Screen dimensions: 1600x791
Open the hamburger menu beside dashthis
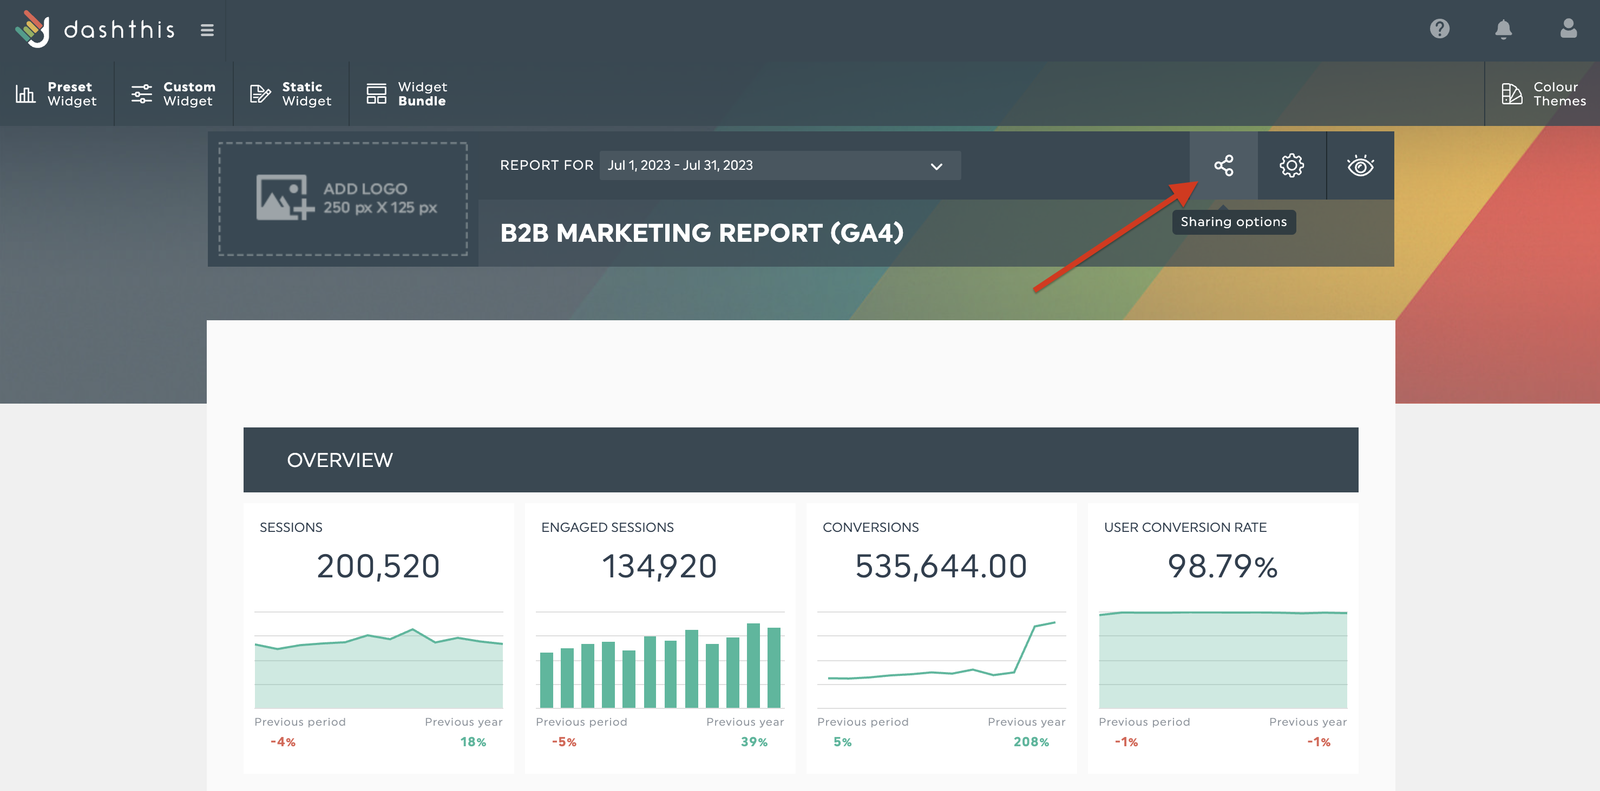[207, 30]
